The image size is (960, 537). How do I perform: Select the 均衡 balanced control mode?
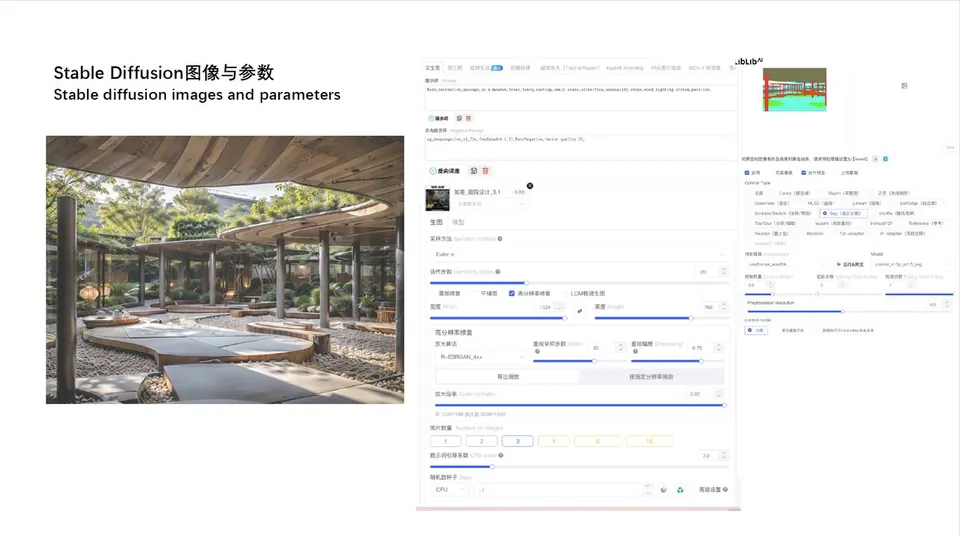(756, 331)
